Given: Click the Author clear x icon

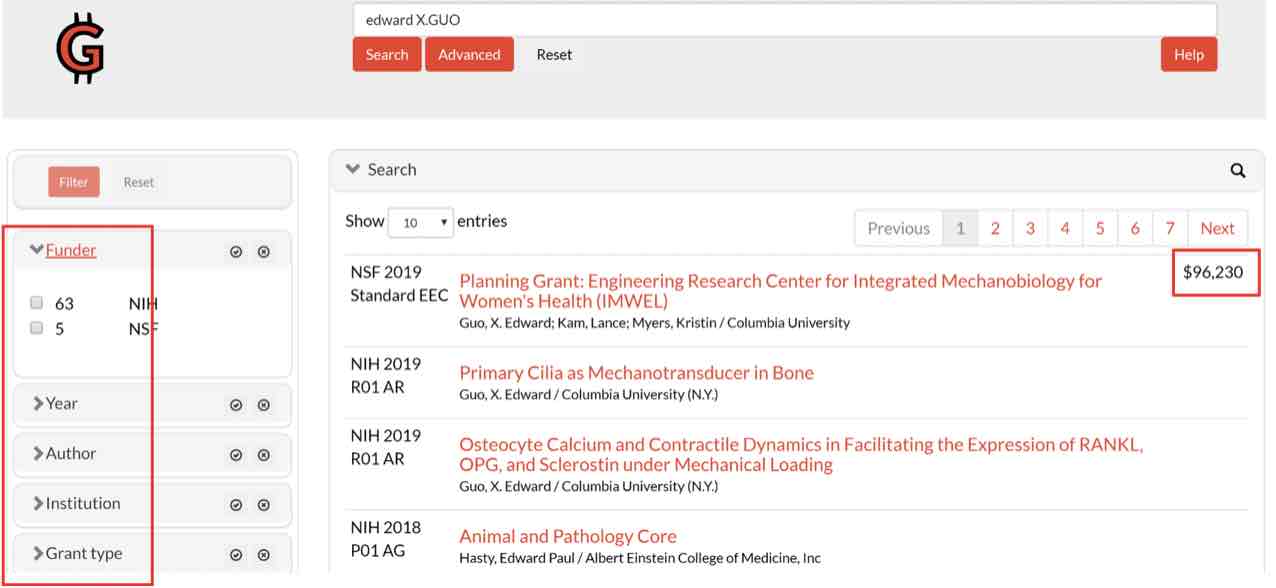Looking at the screenshot, I should coord(264,455).
